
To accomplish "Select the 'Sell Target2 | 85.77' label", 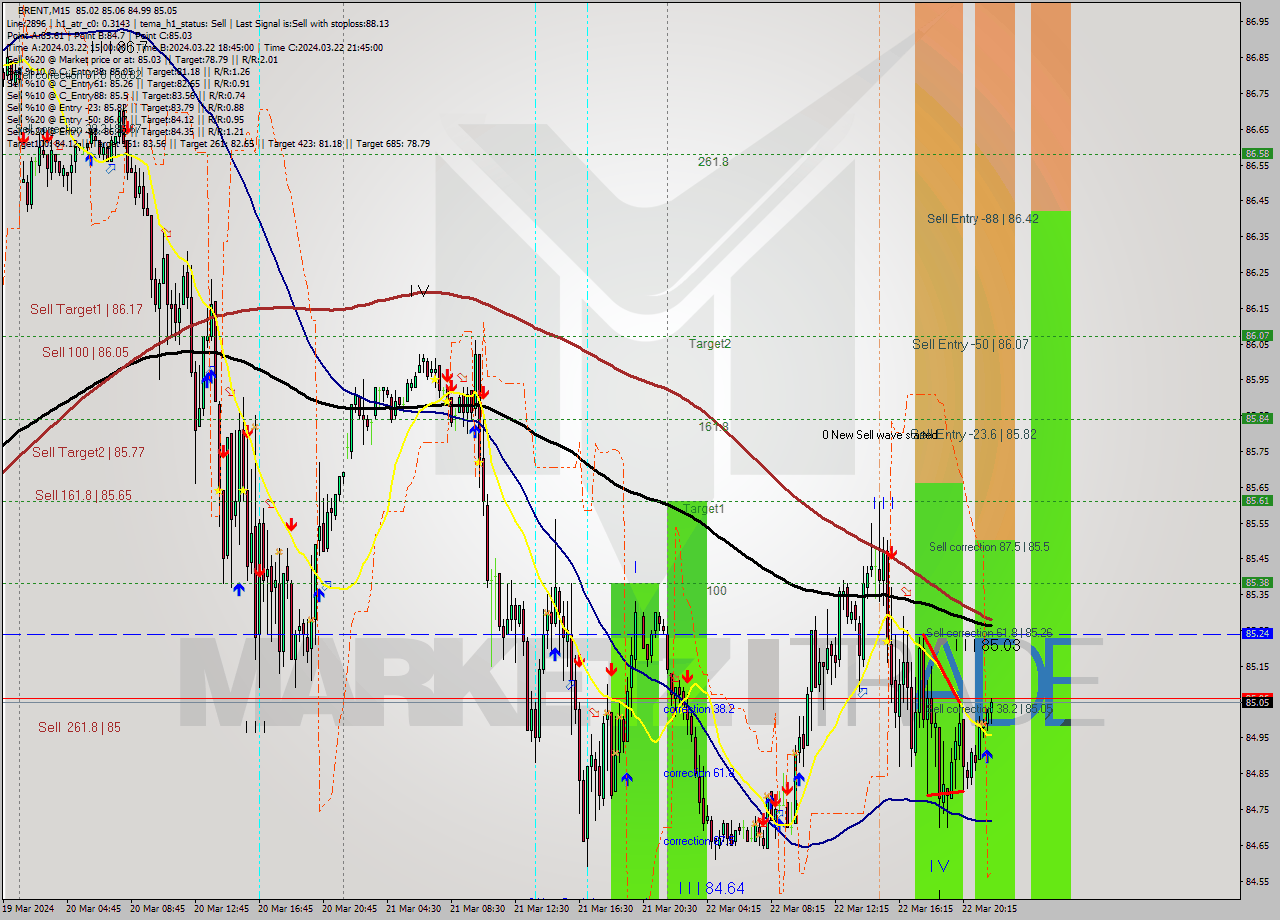I will click(x=88, y=453).
